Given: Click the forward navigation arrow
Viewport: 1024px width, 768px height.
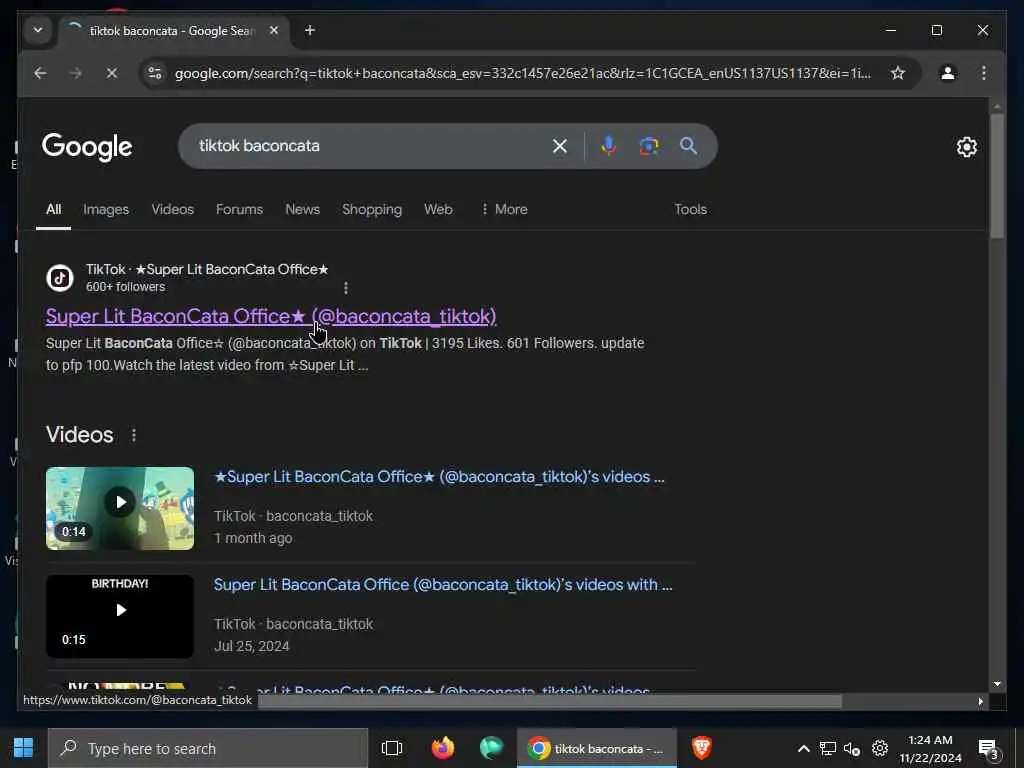Looking at the screenshot, I should click(x=76, y=73).
